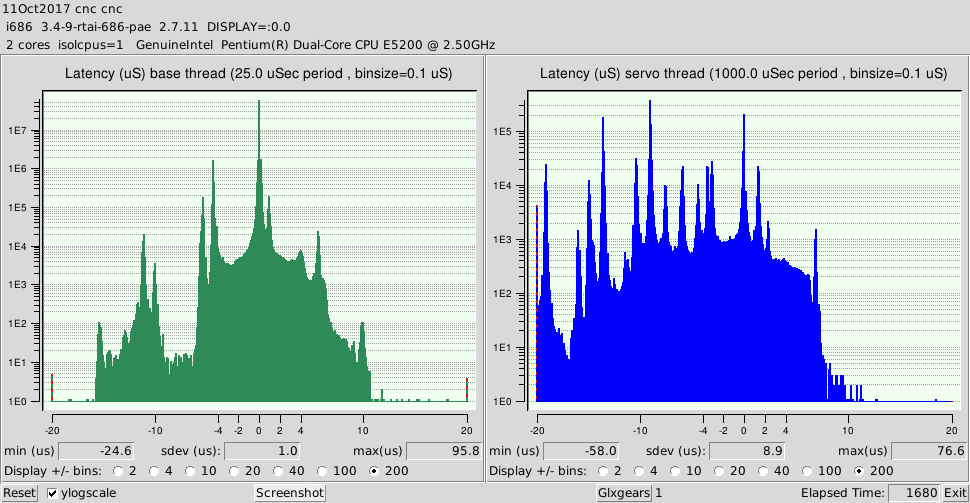The width and height of the screenshot is (970, 503).
Task: Click the 'isolcpus=1' text
Action: [91, 45]
